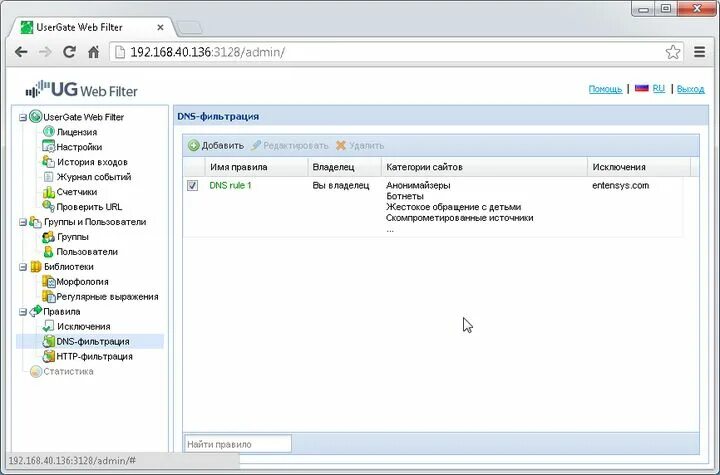Click the DNS-фильтрация tree icon

pyautogui.click(x=49, y=341)
